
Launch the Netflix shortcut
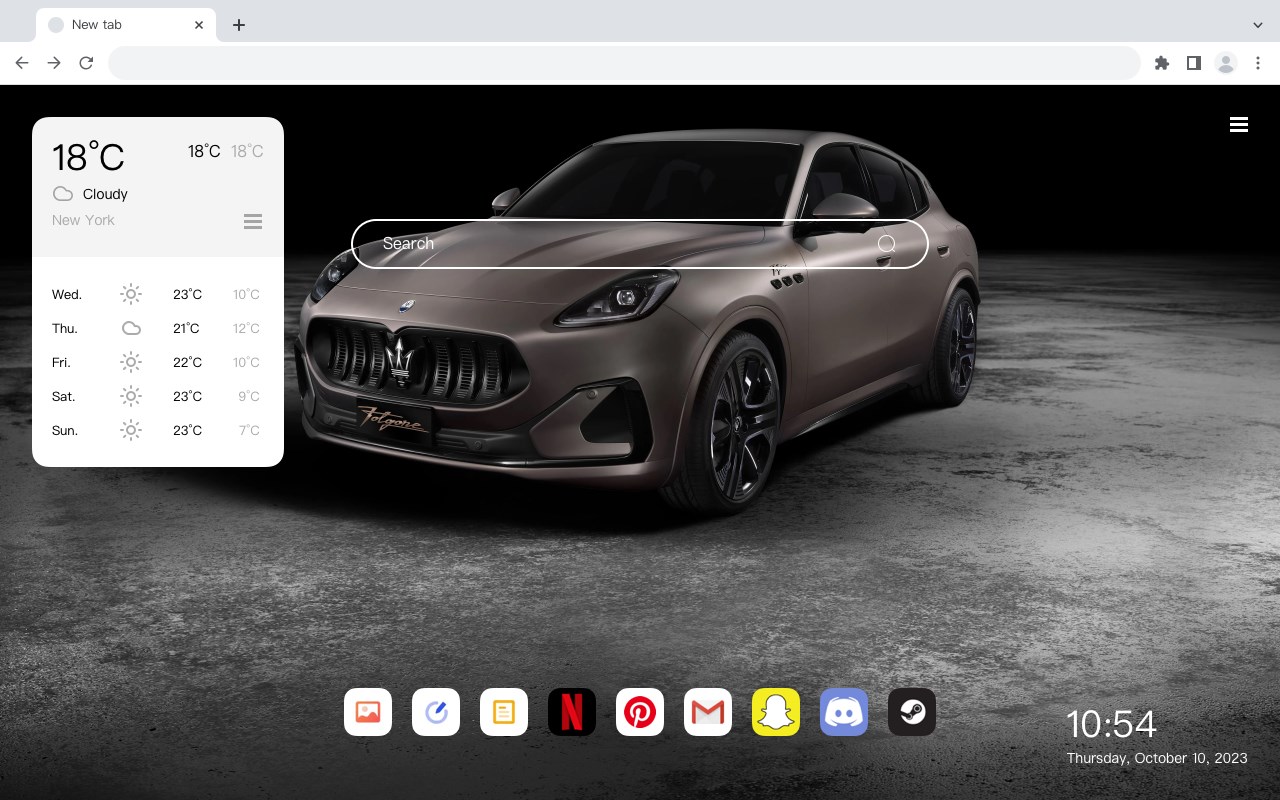coord(572,712)
